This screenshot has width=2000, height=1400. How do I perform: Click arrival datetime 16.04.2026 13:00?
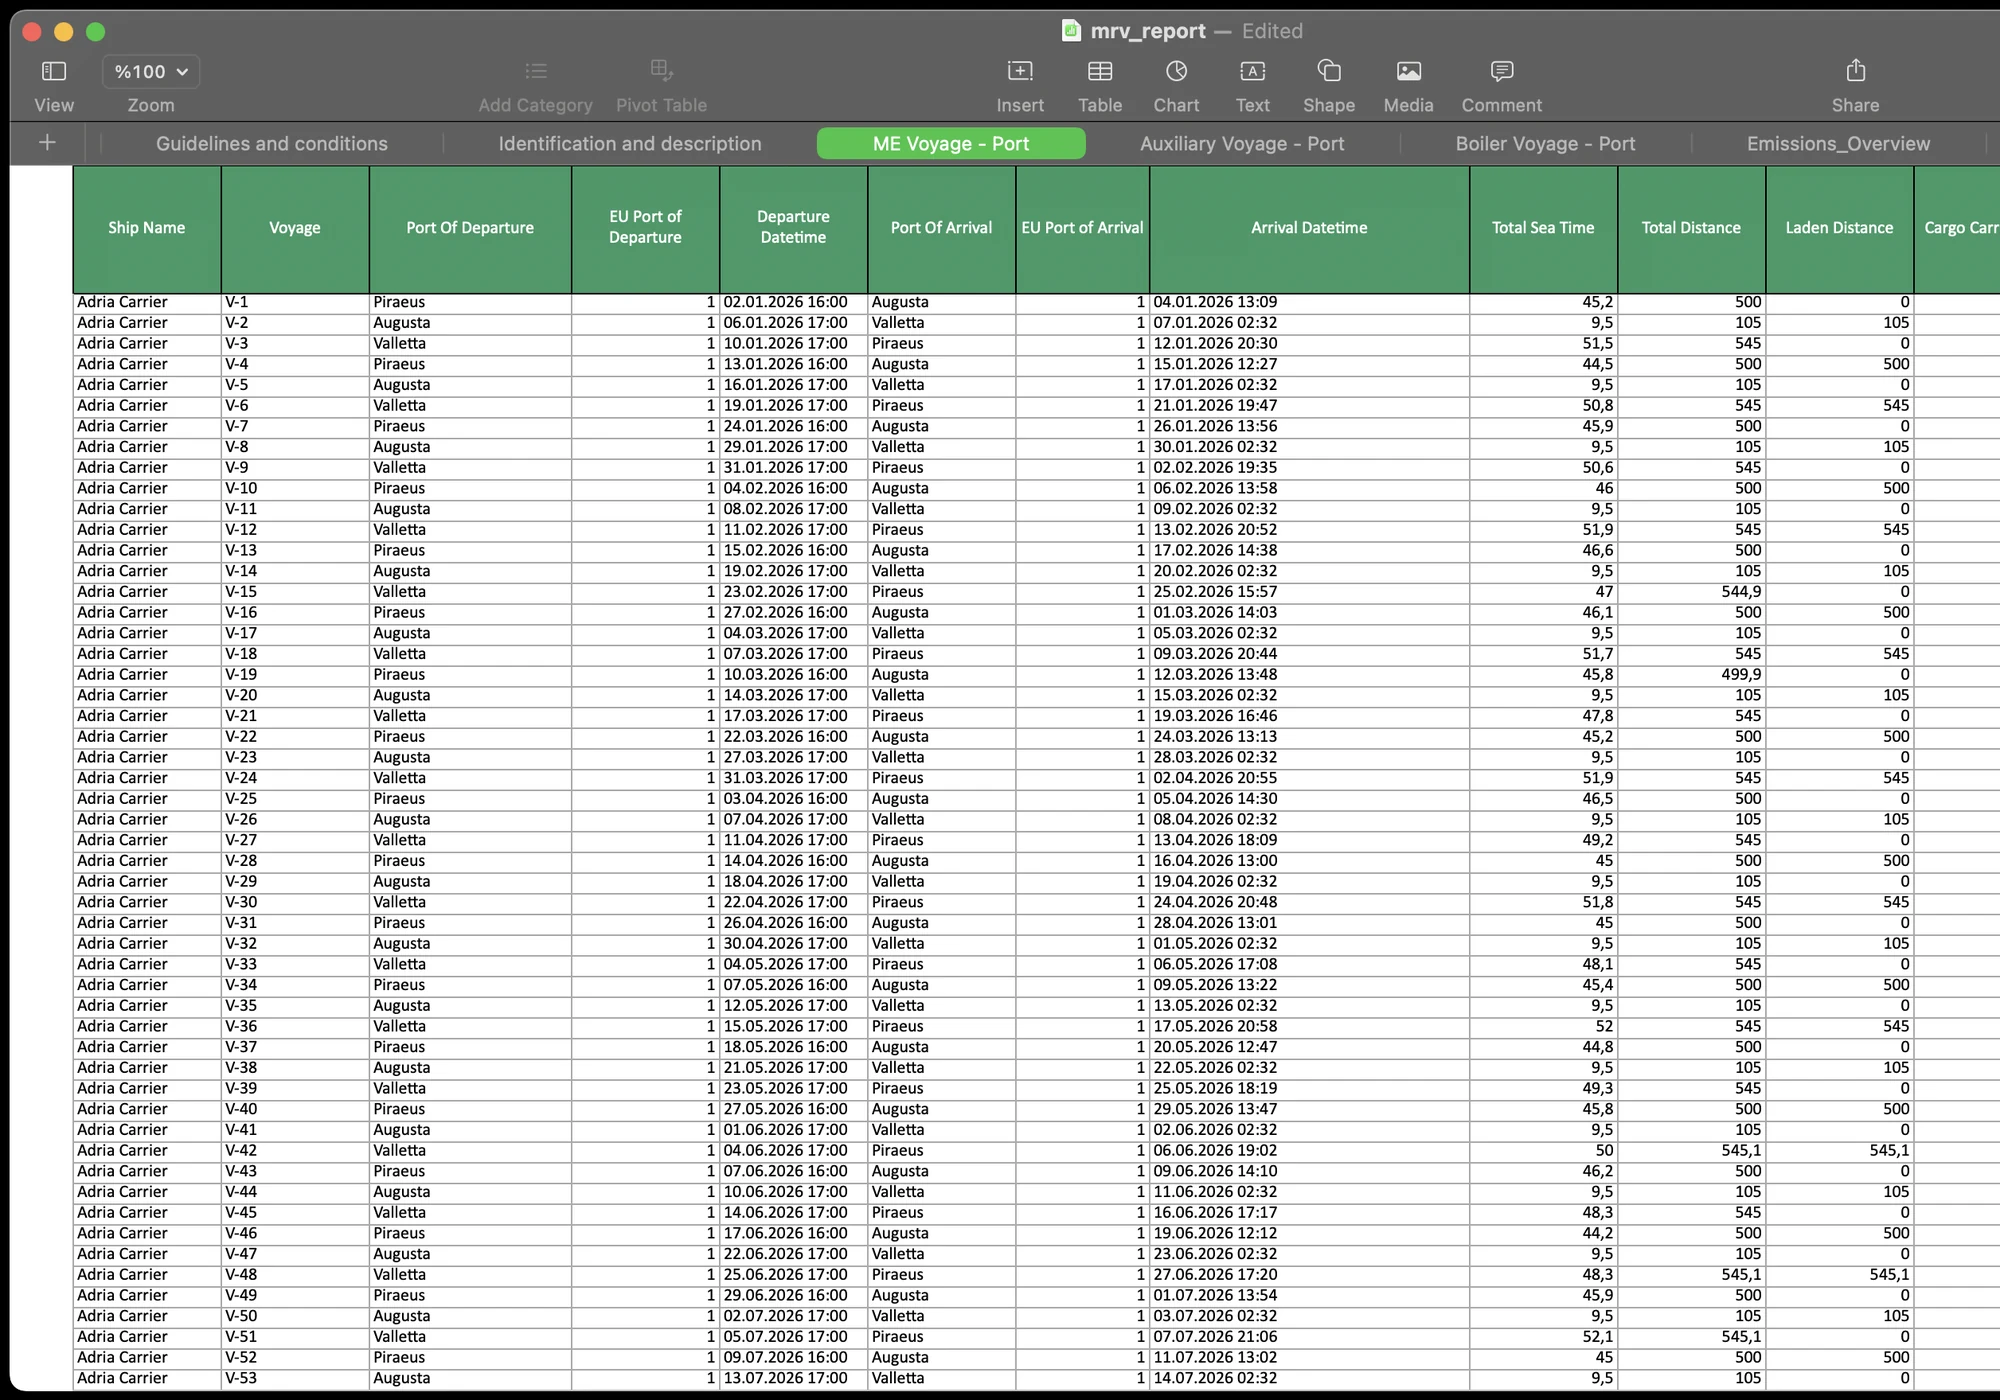(1309, 861)
